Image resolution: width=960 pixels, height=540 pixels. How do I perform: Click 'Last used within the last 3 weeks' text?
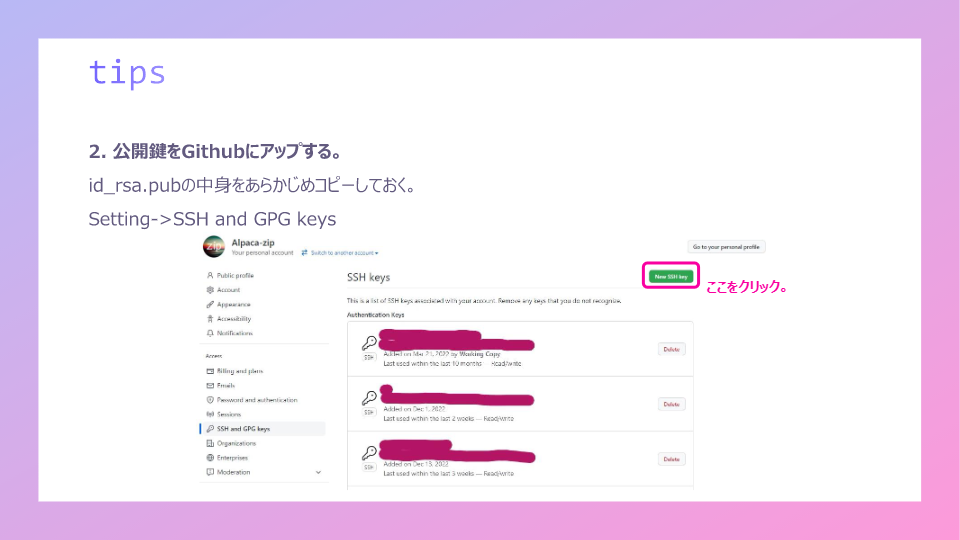pos(429,474)
